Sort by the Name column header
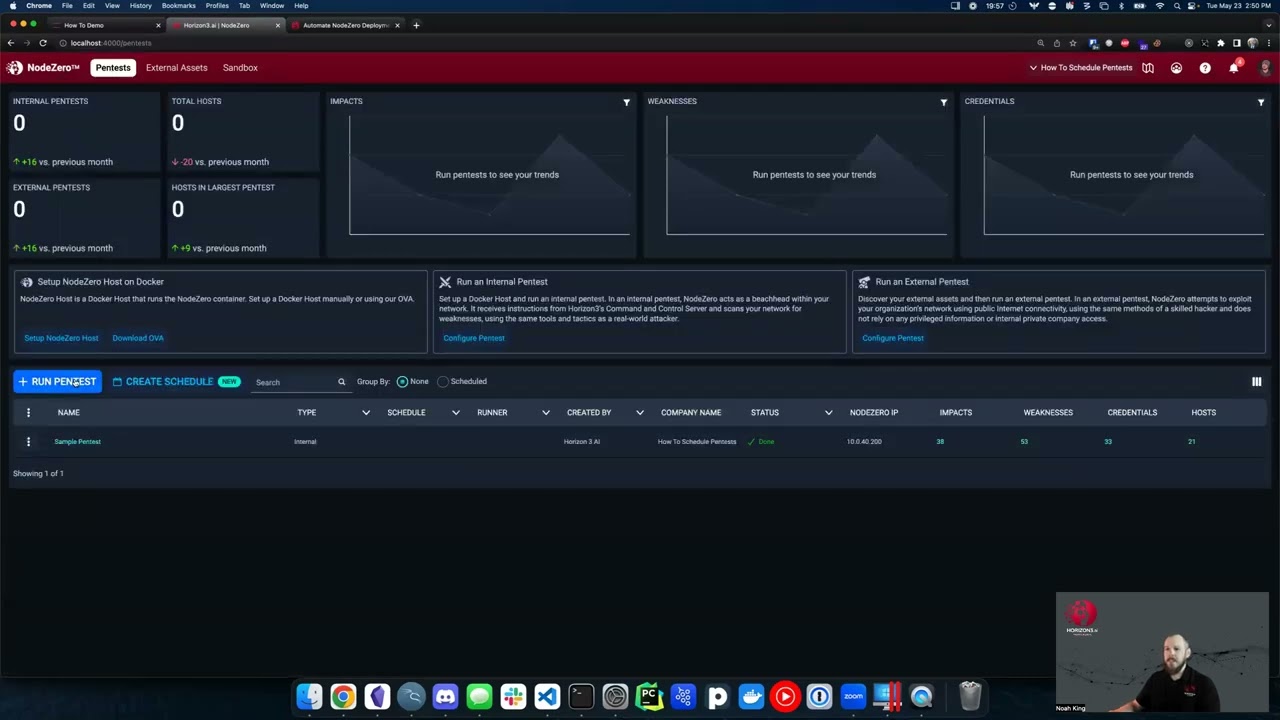This screenshot has width=1280, height=720. 68,412
